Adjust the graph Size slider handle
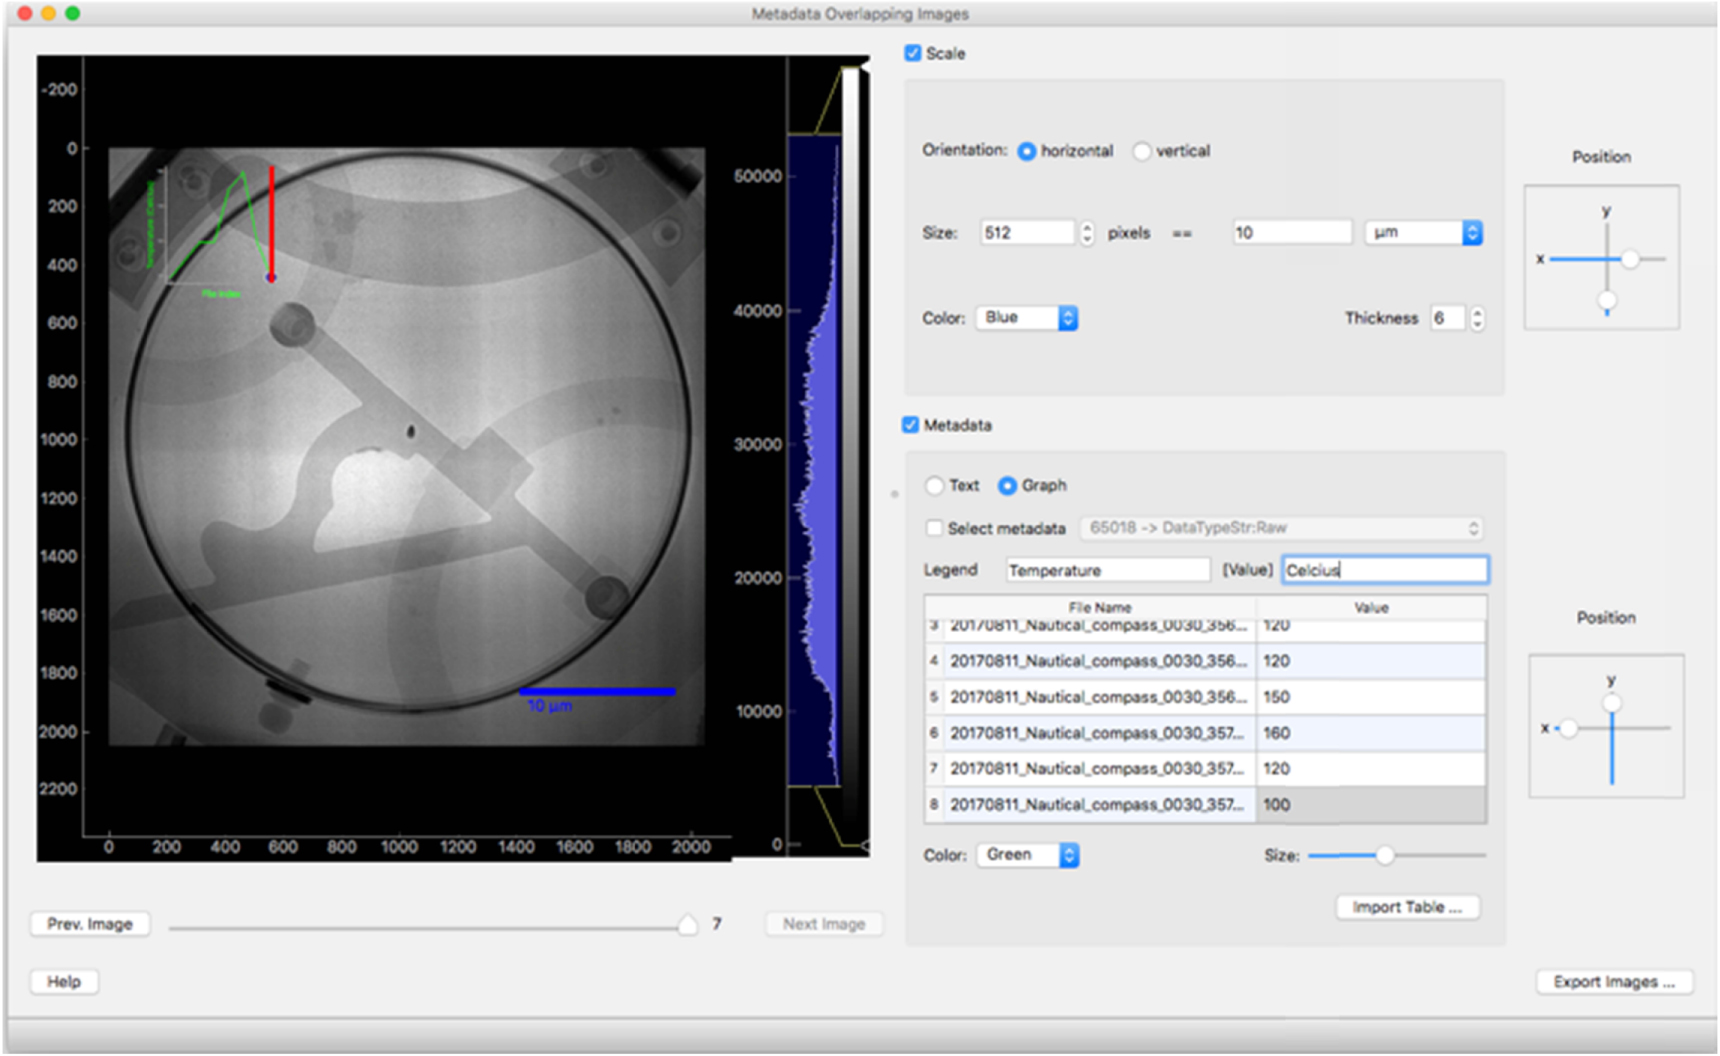 [x=1385, y=855]
